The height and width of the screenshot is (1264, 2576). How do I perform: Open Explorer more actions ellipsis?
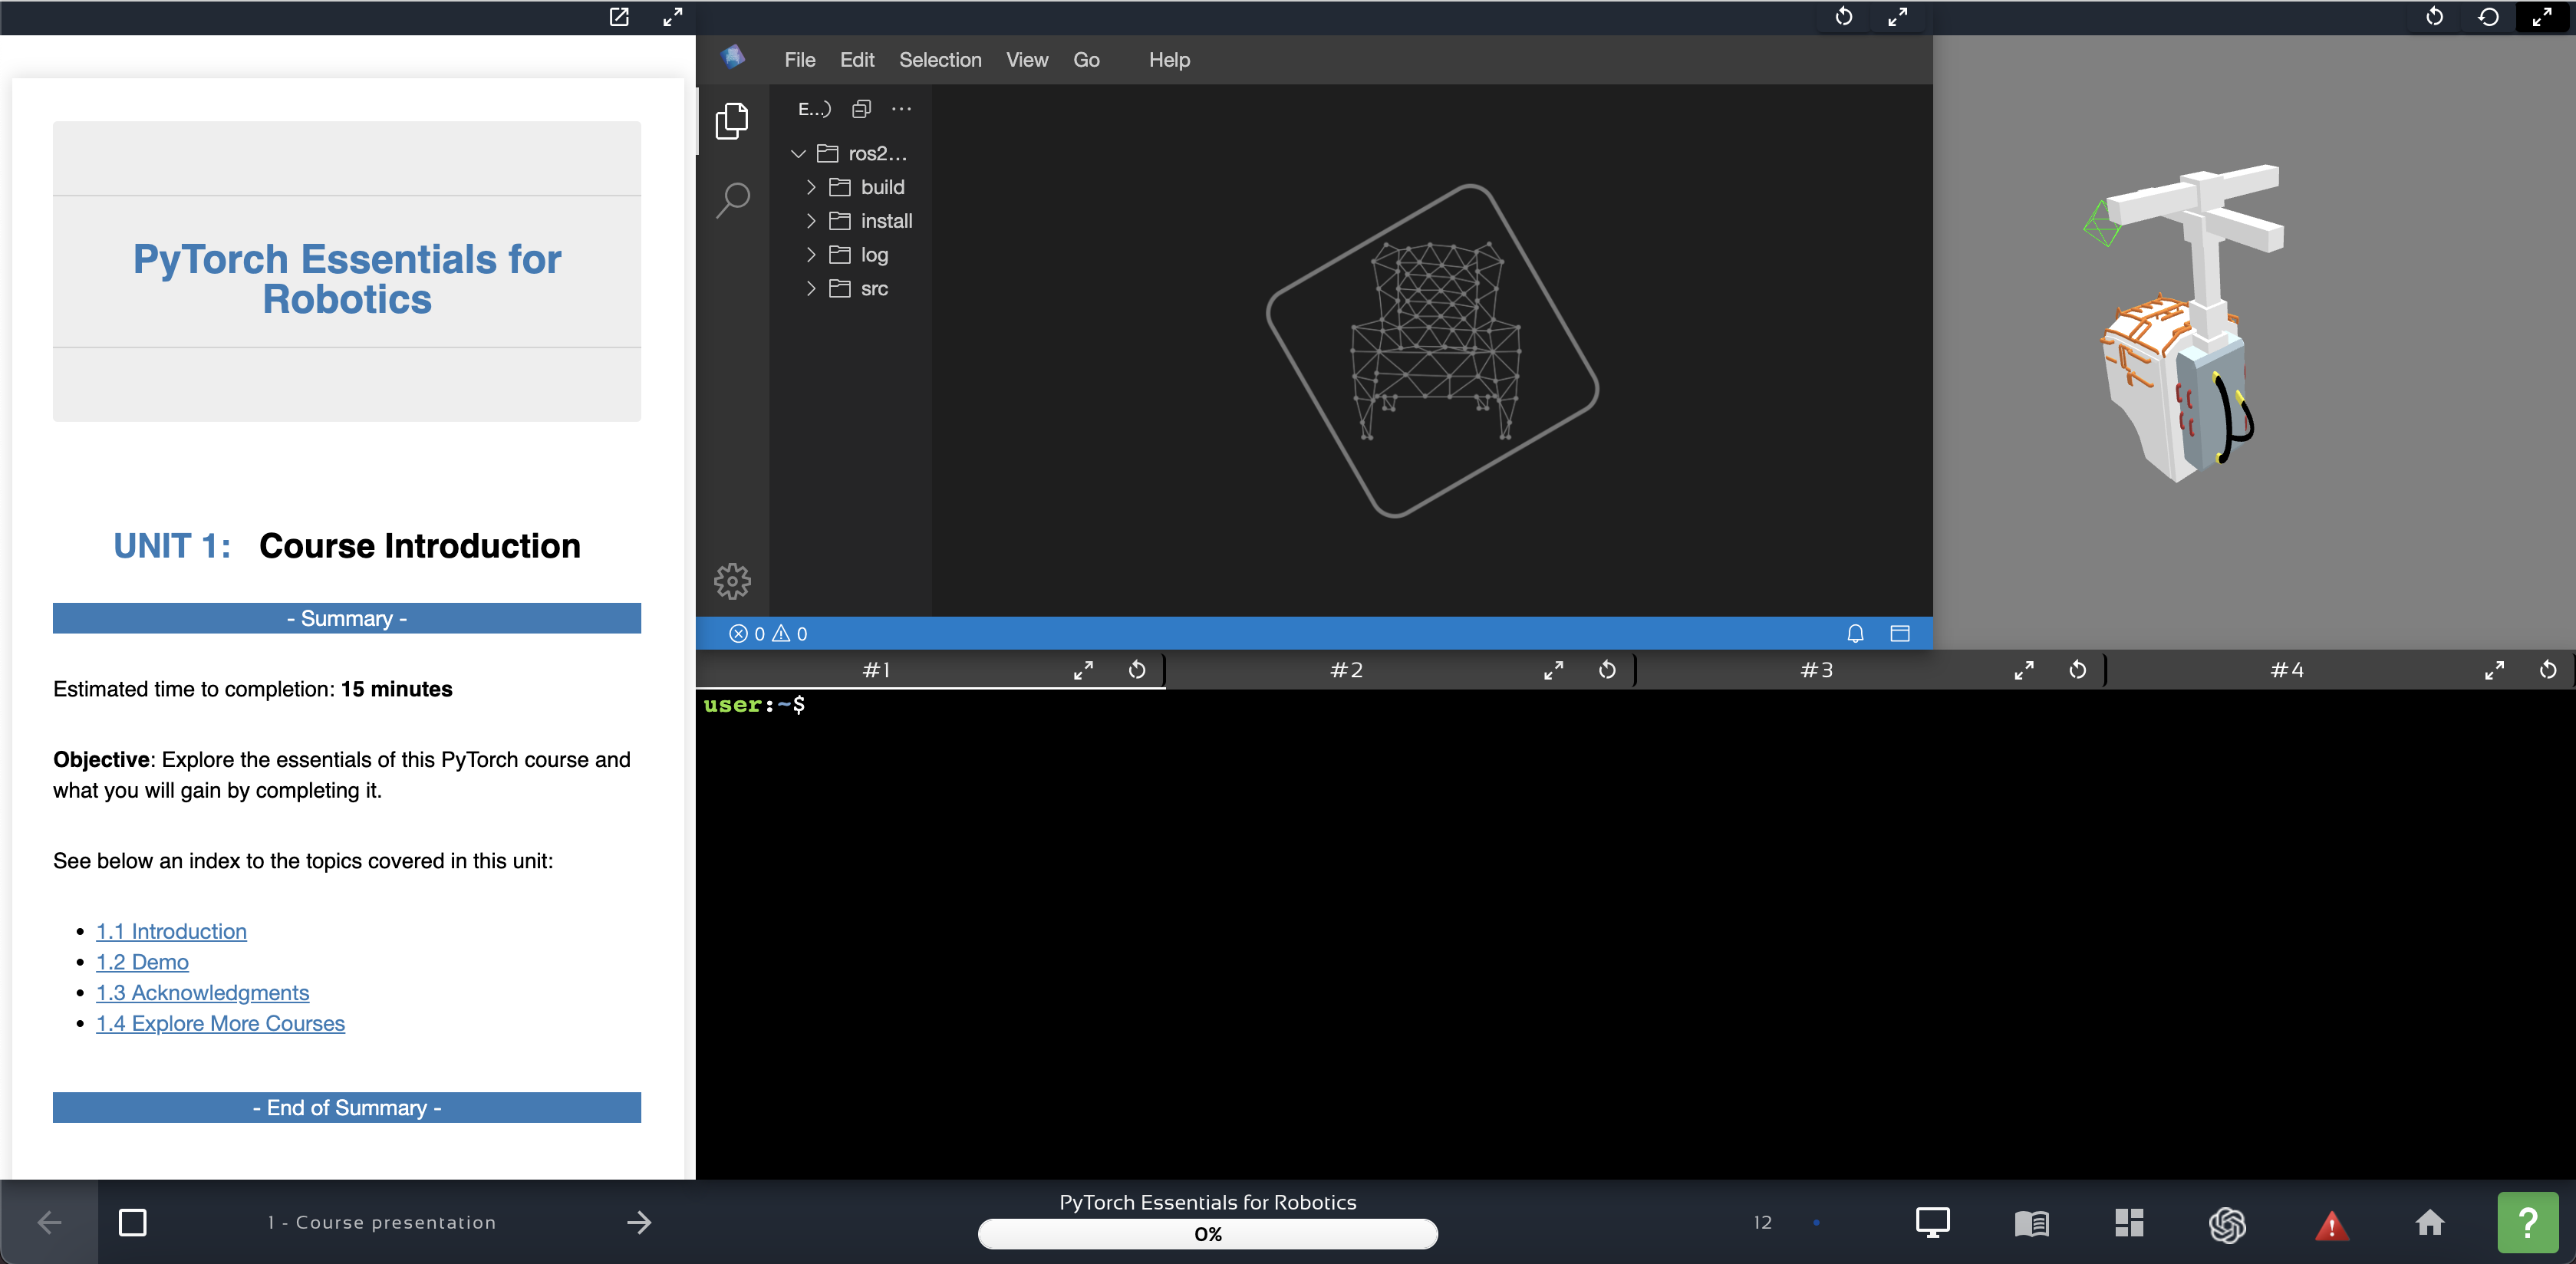[901, 109]
